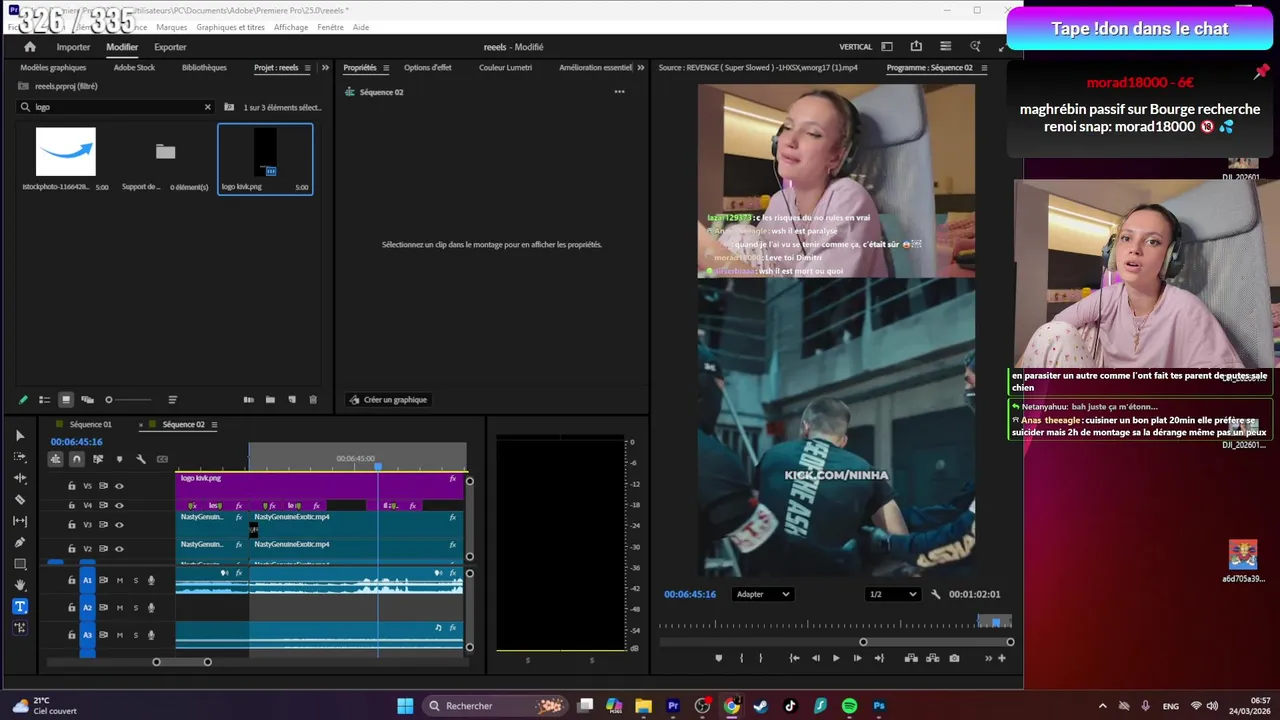Switch Project panel to icon view
1280x720 pixels.
[x=66, y=400]
